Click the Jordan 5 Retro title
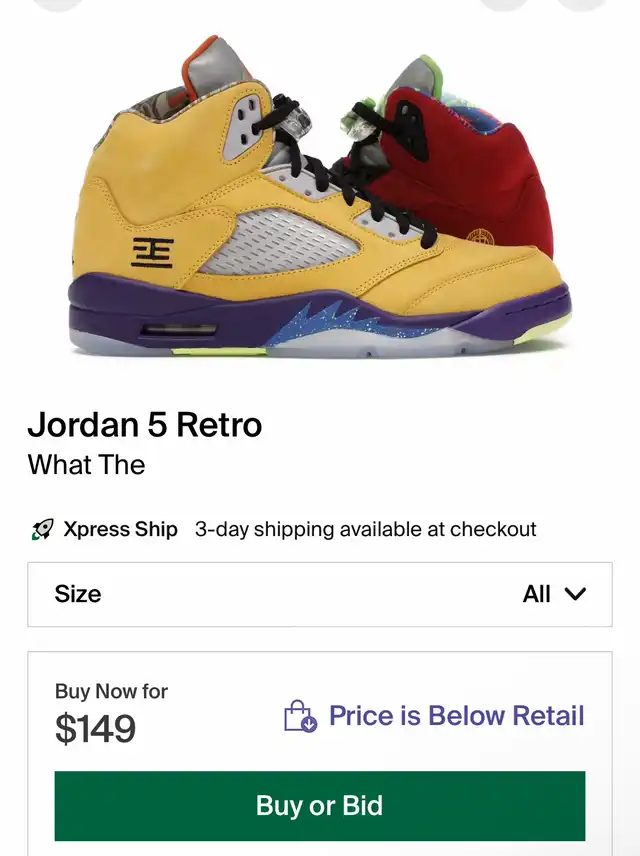The width and height of the screenshot is (640, 856). tap(145, 425)
